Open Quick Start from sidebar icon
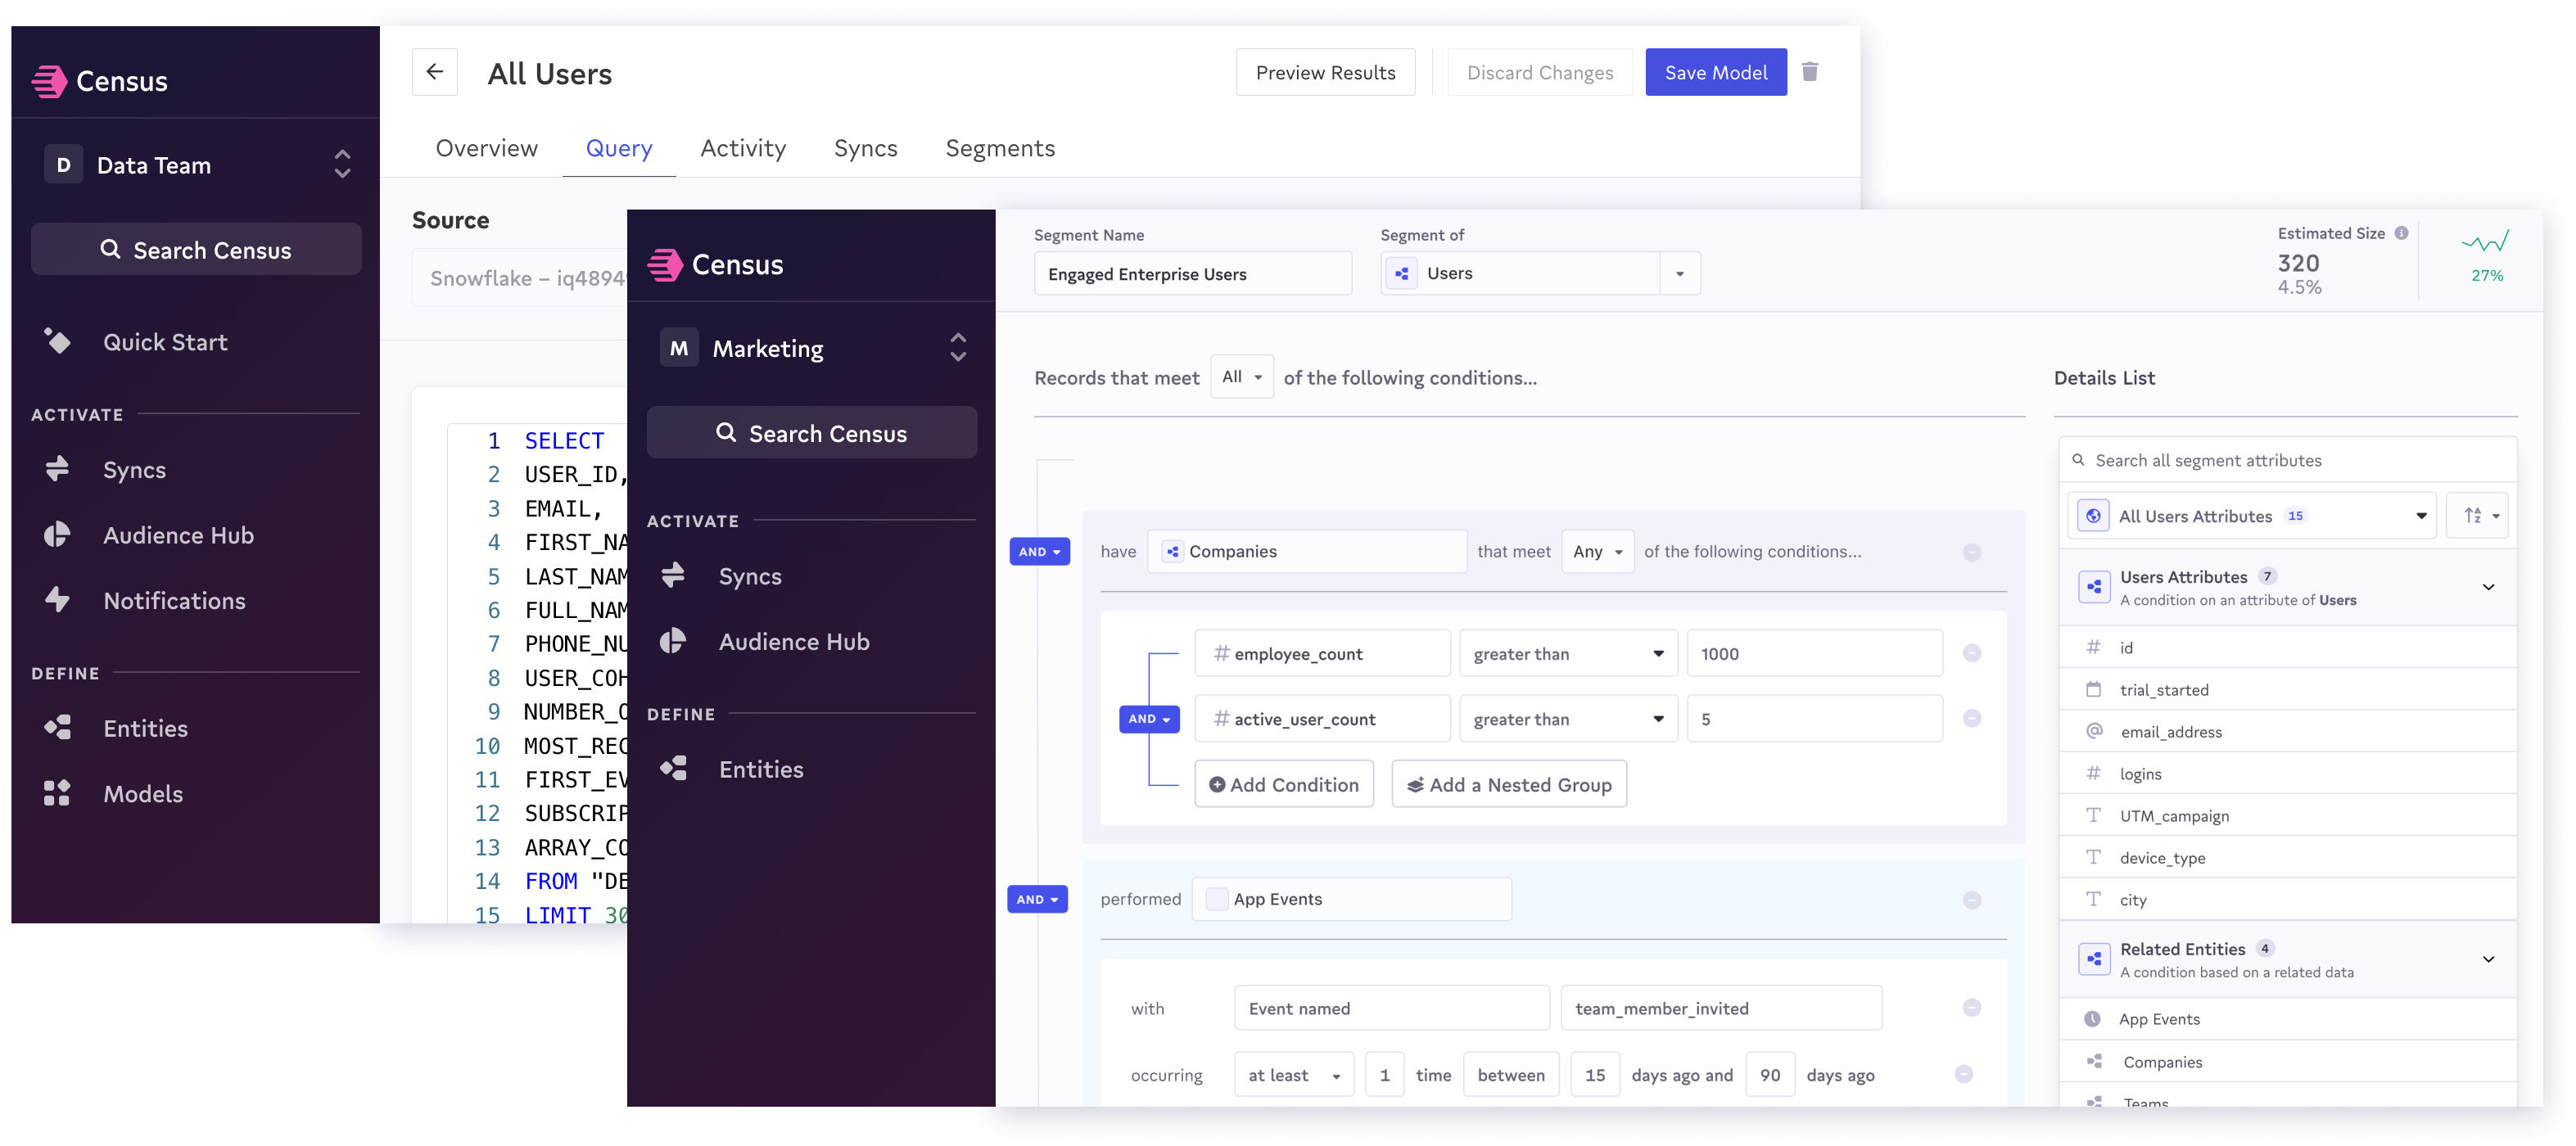Viewport: 2576px width, 1146px height. click(x=58, y=342)
